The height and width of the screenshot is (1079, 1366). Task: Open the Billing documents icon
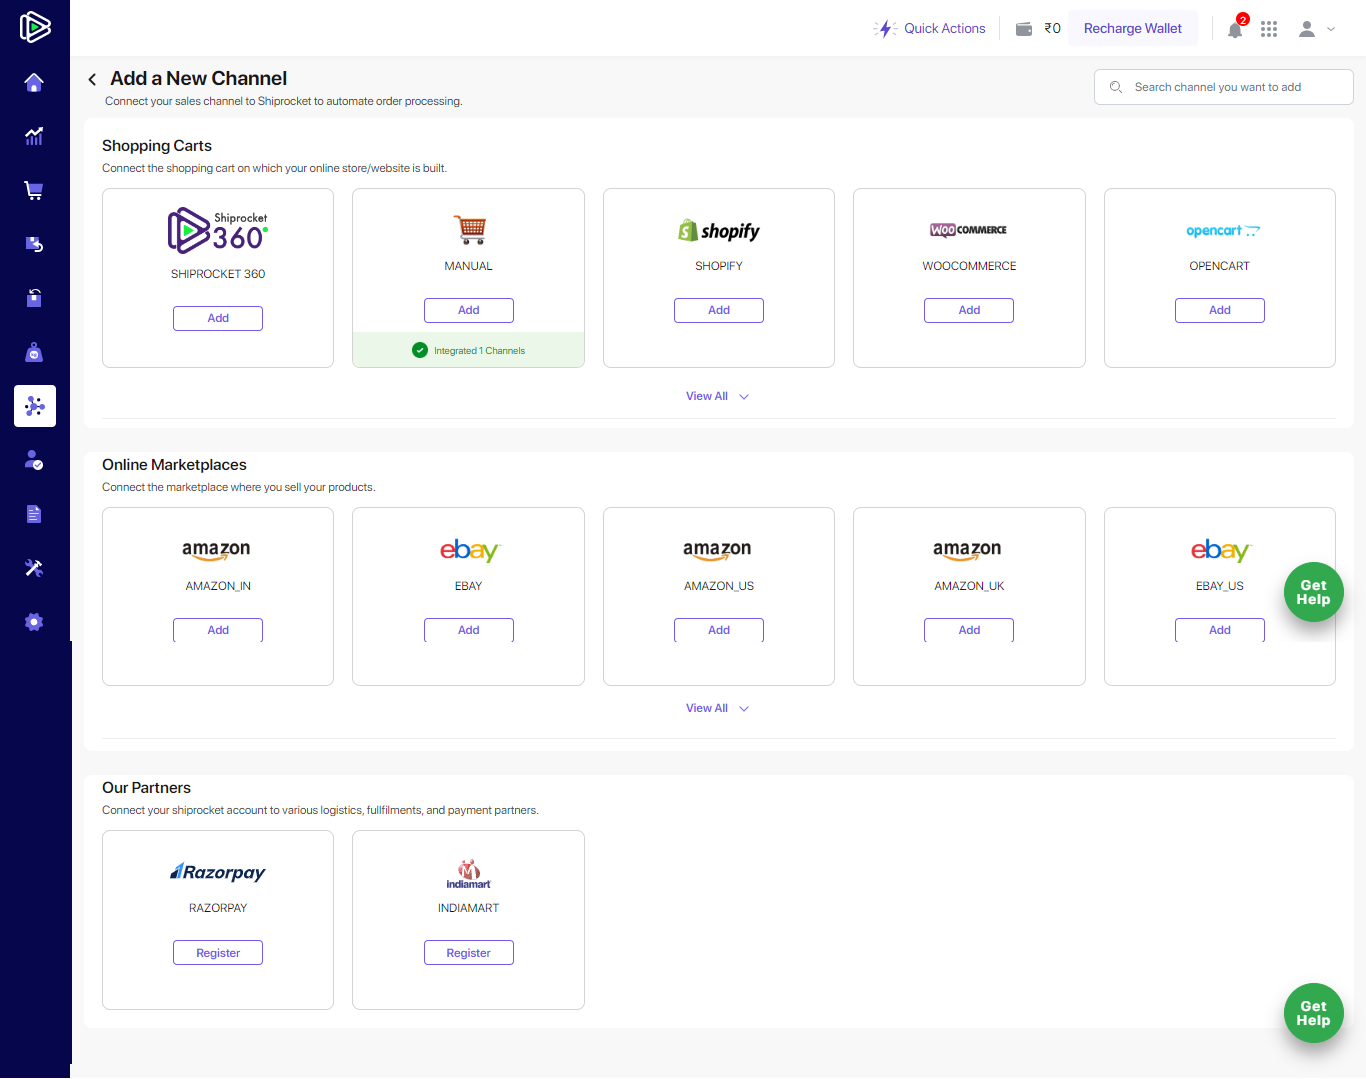point(34,513)
